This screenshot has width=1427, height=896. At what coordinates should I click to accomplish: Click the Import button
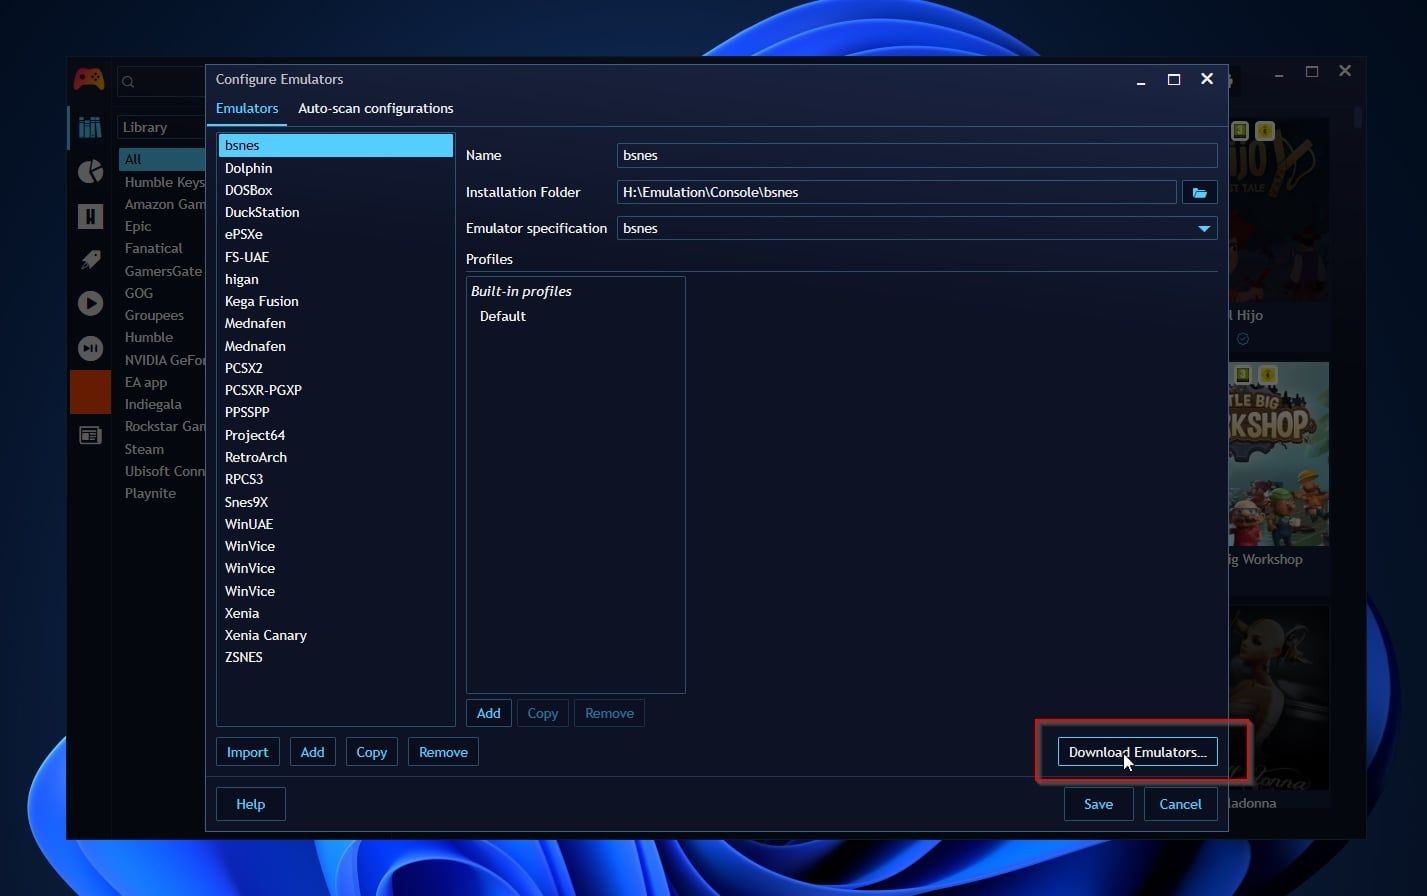(248, 752)
